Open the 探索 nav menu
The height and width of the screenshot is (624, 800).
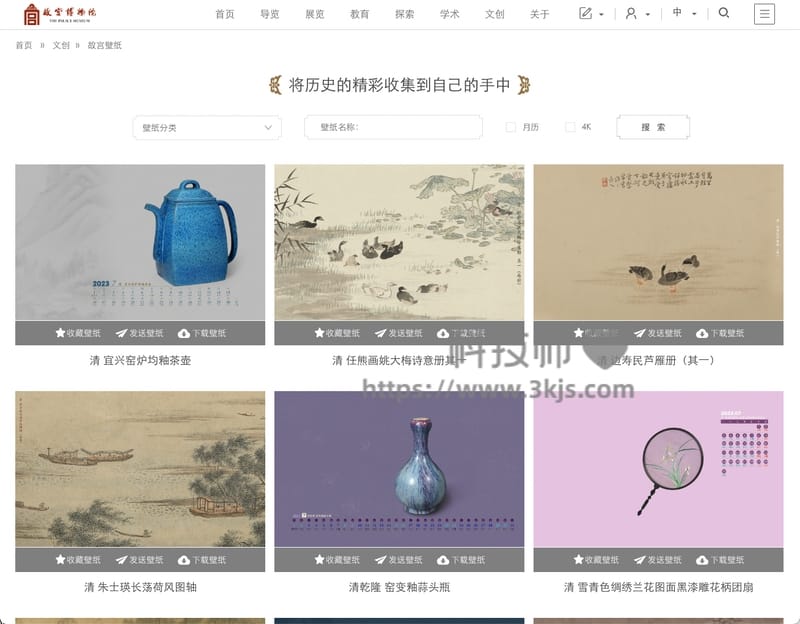click(404, 14)
